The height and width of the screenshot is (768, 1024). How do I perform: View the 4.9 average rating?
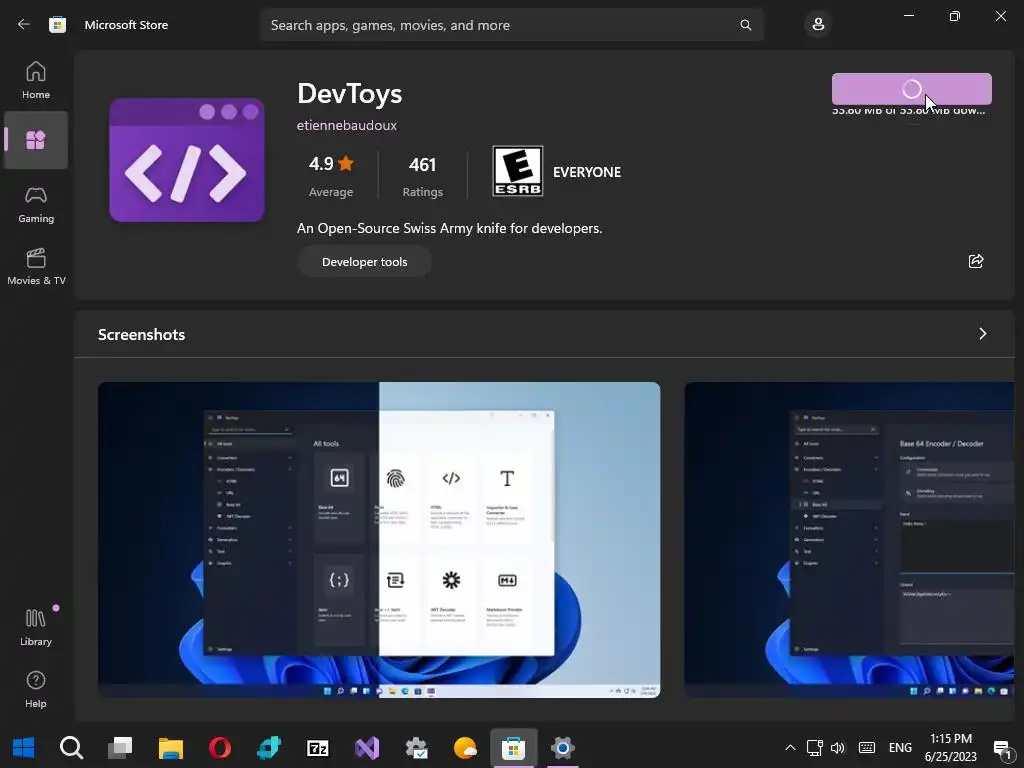[x=331, y=176]
